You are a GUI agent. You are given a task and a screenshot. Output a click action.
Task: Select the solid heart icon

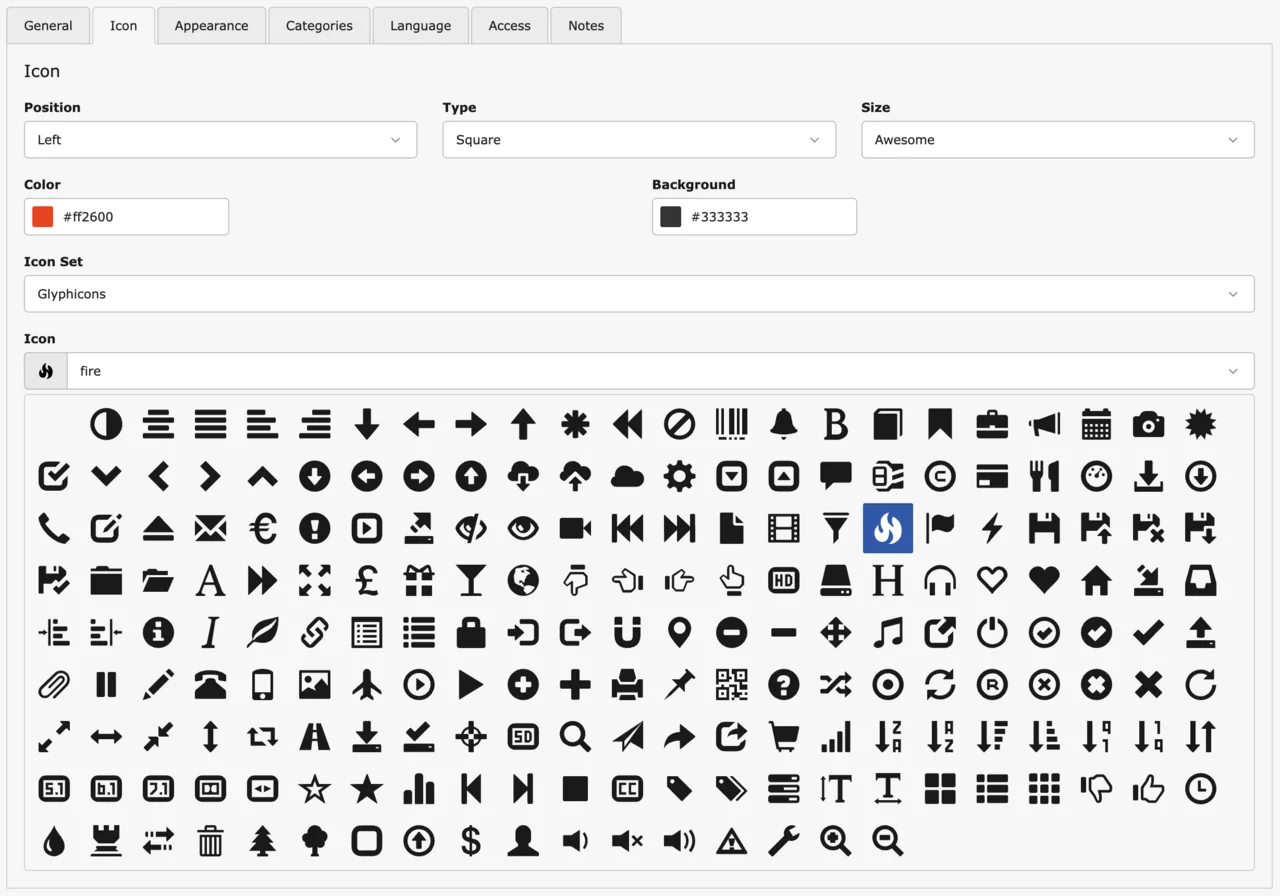(x=1044, y=580)
